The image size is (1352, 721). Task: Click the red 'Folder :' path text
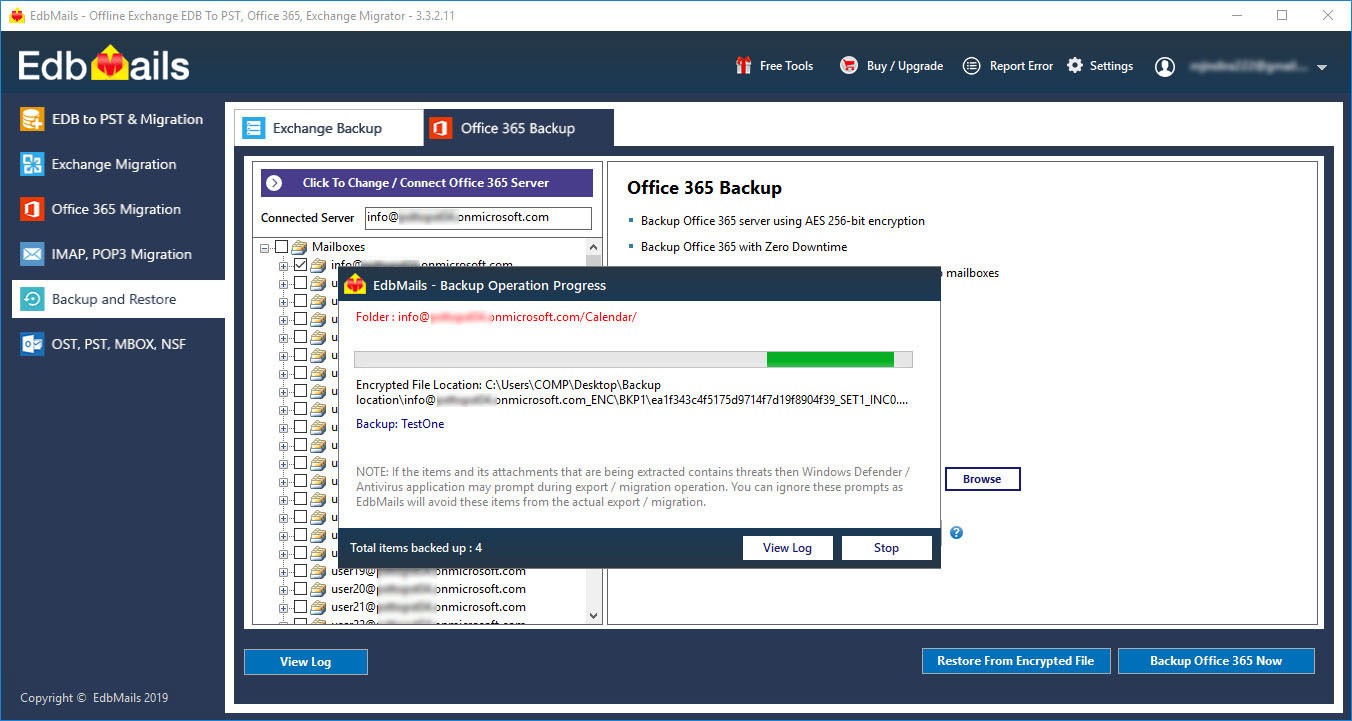tap(496, 317)
